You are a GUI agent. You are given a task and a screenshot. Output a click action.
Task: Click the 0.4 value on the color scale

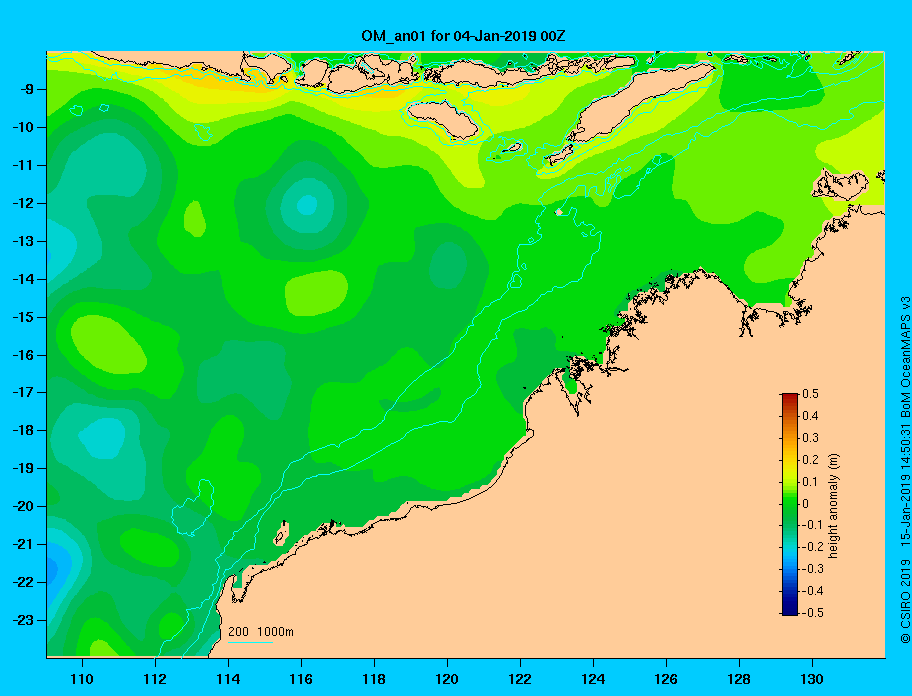click(810, 416)
